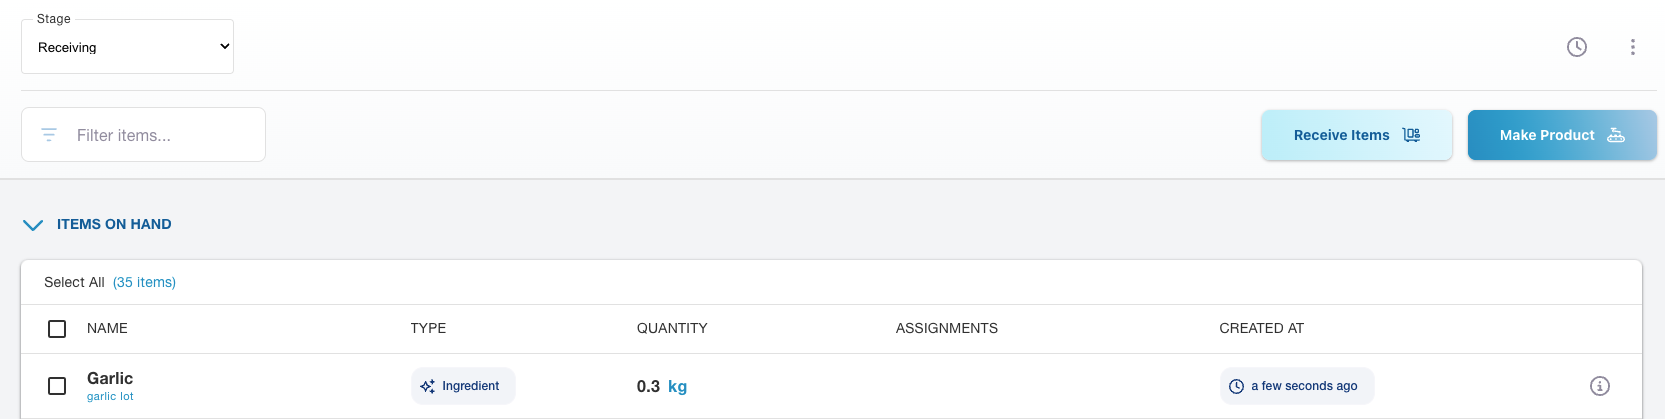Sort by the Name column header
The width and height of the screenshot is (1665, 419).
107,329
